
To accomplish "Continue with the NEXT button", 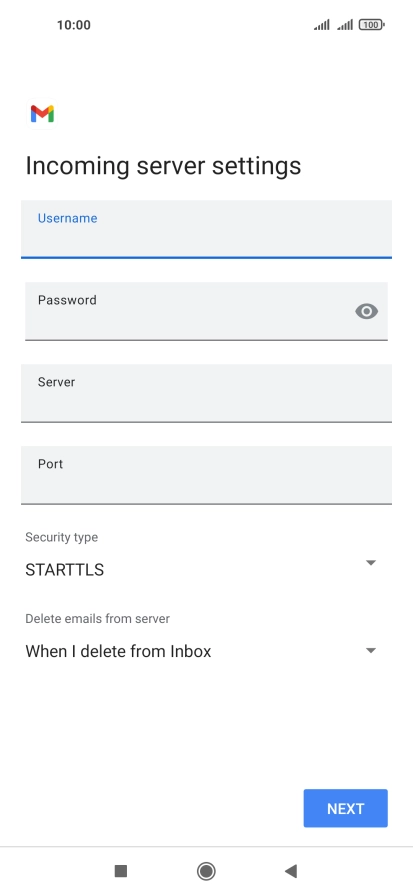I will click(x=346, y=808).
